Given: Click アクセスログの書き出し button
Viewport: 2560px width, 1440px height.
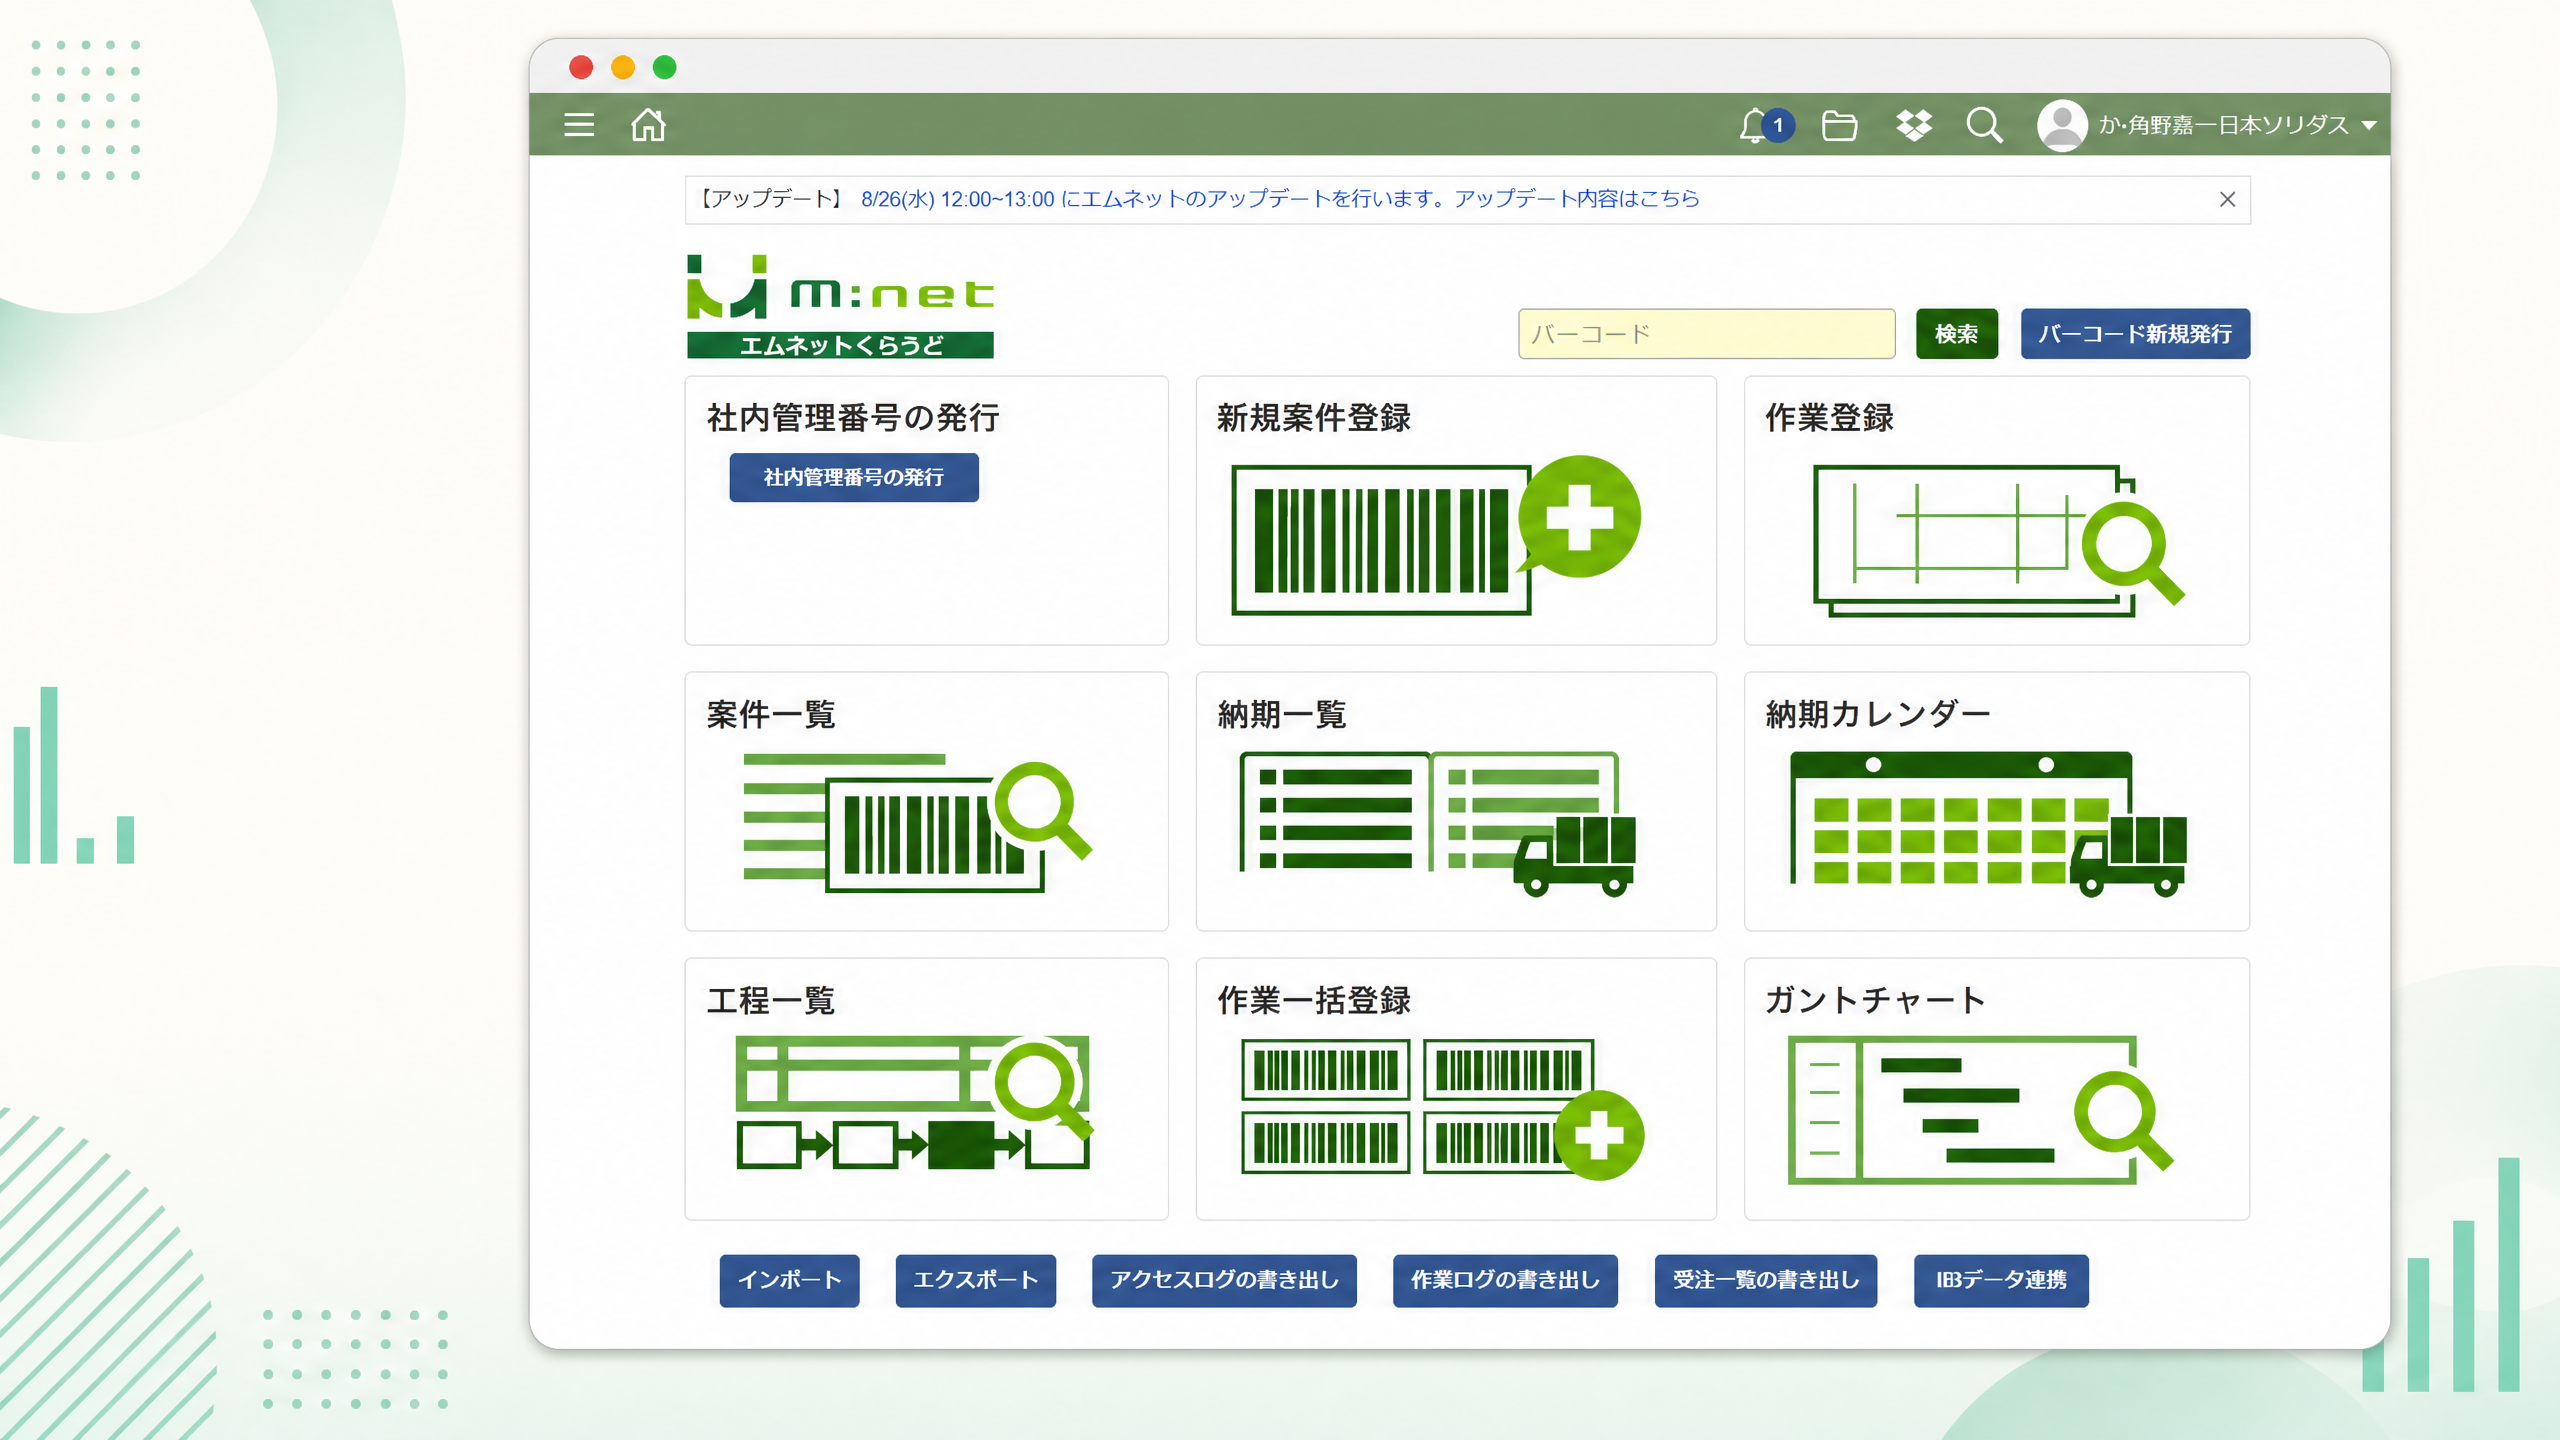Looking at the screenshot, I should [1224, 1280].
